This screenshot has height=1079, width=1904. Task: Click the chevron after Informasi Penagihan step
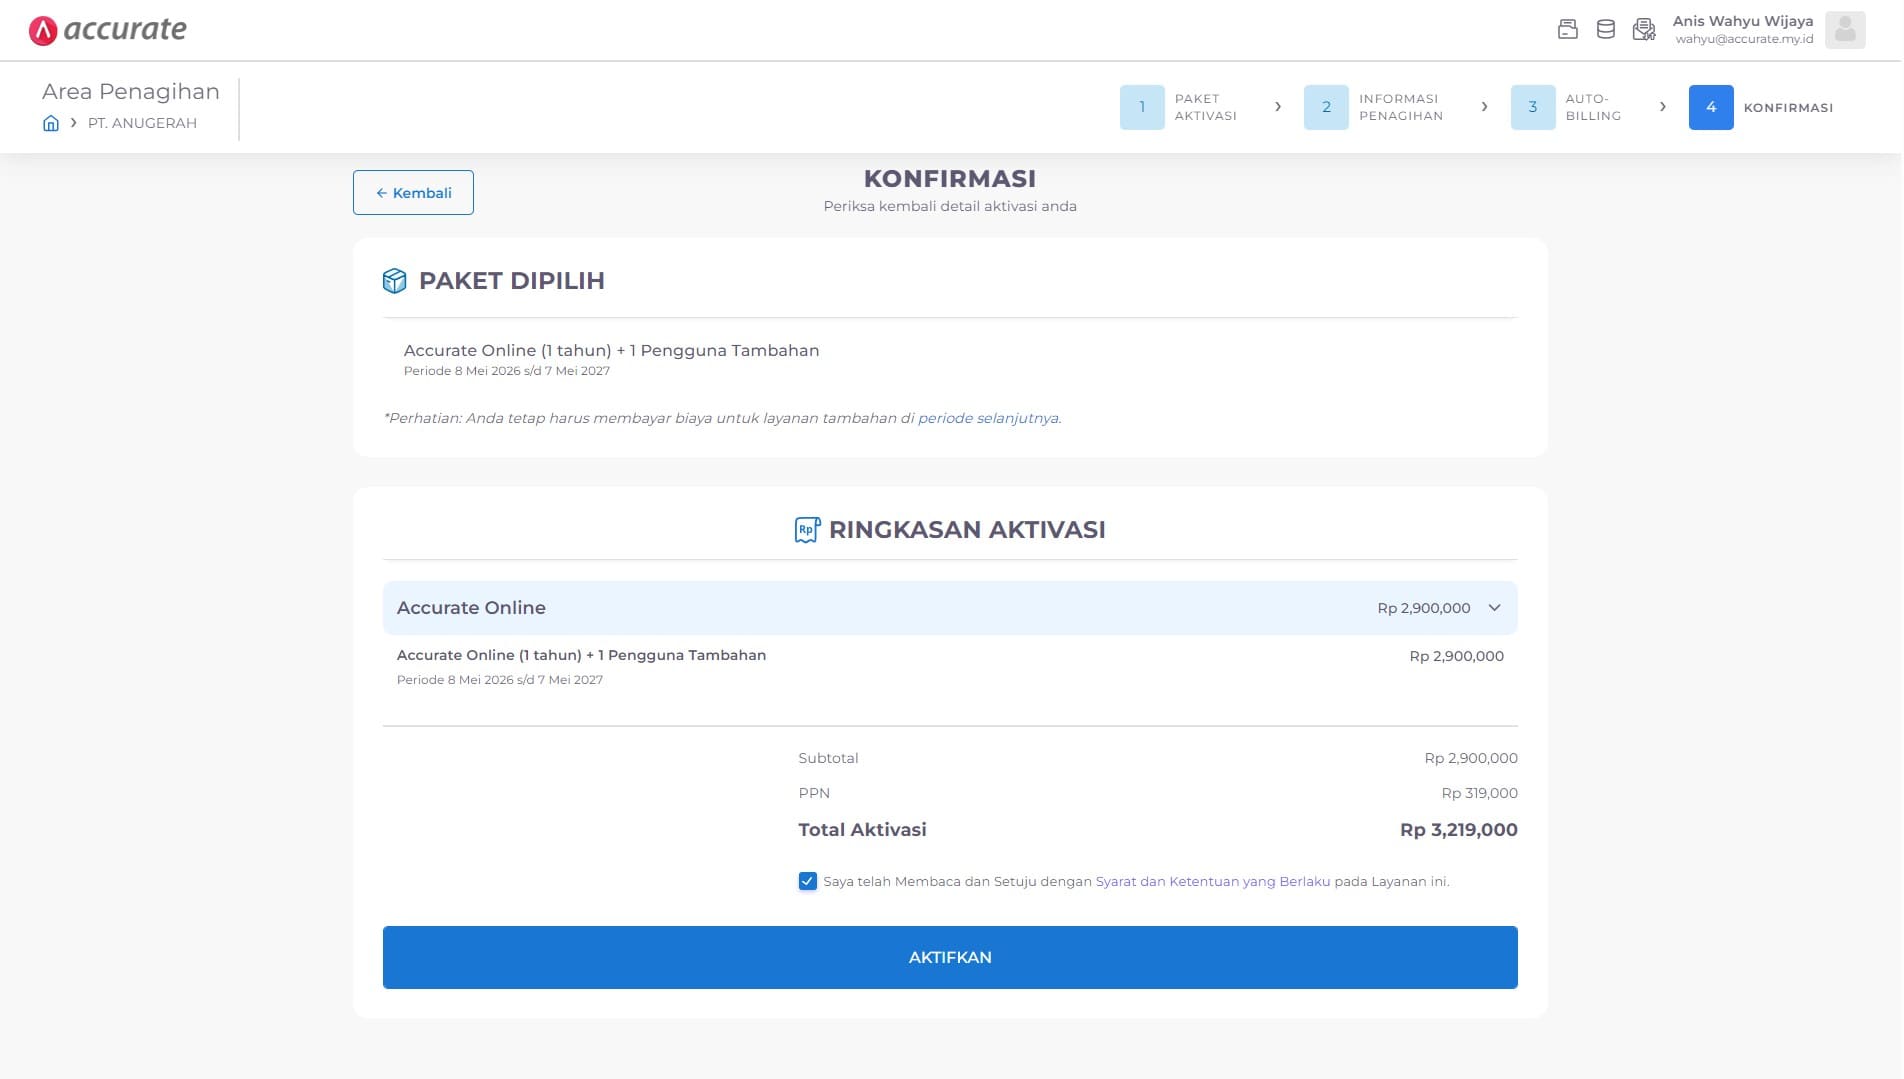click(x=1484, y=107)
